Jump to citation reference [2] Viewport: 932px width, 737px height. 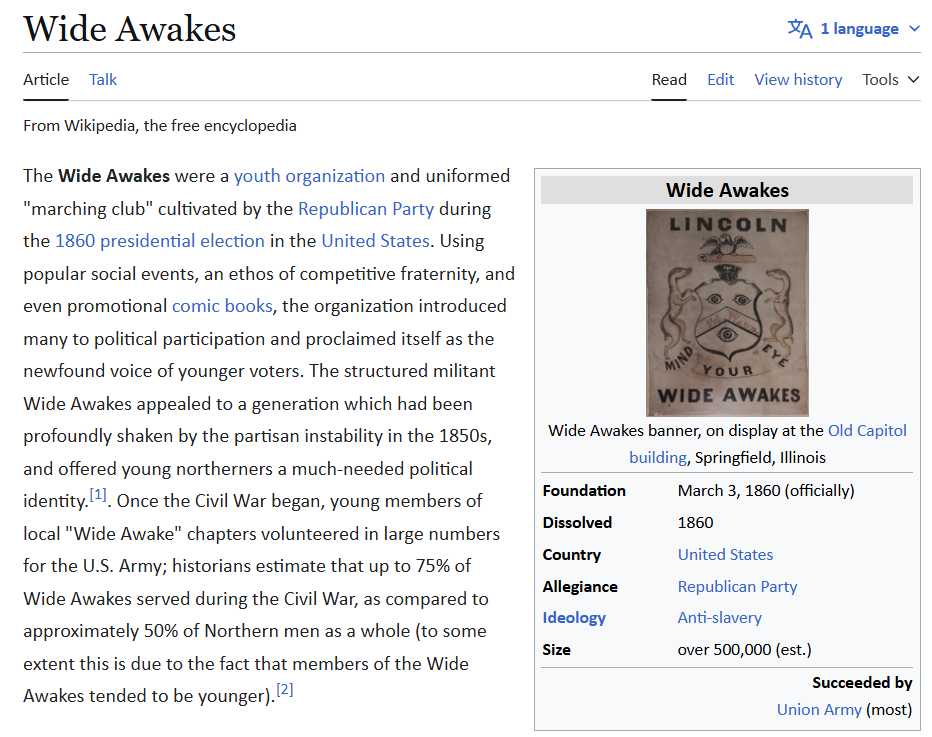pyautogui.click(x=285, y=689)
